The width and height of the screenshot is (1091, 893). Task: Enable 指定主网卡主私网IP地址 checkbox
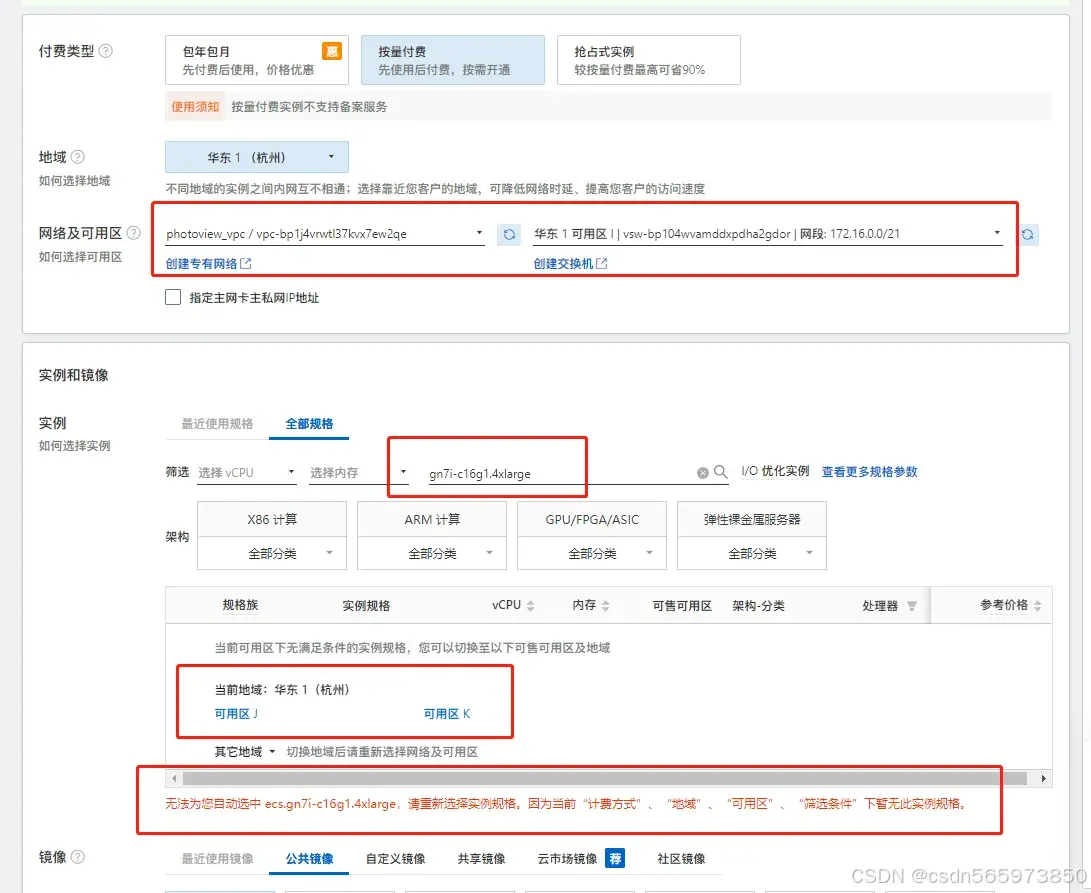(x=174, y=297)
